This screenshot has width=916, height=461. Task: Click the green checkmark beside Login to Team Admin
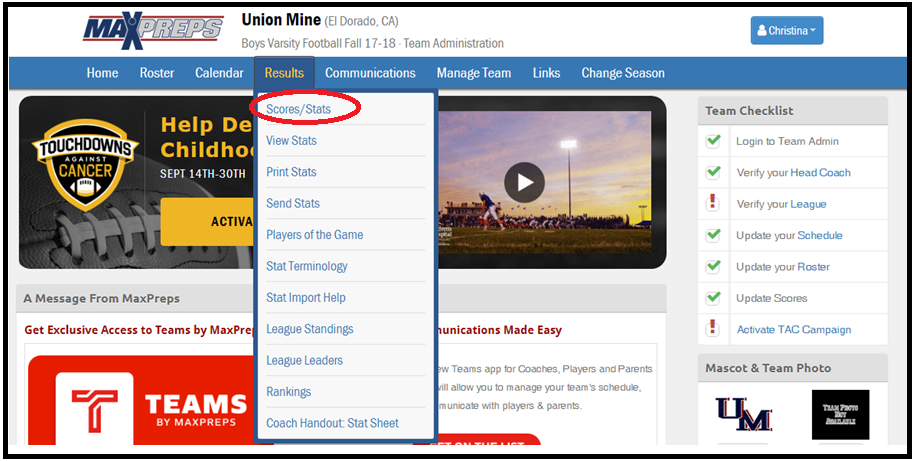[713, 141]
